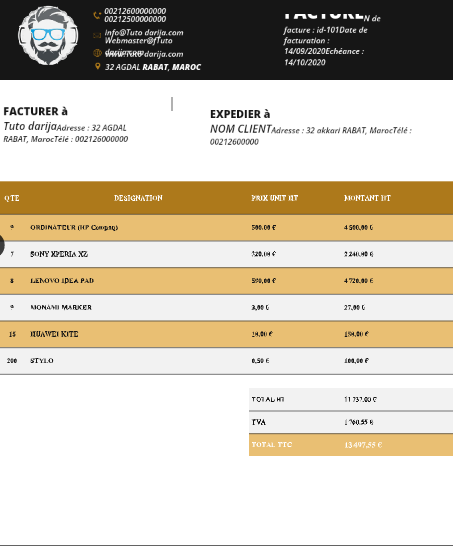Click the 13 497,55 € total value
This screenshot has width=453, height=546.
tap(363, 445)
